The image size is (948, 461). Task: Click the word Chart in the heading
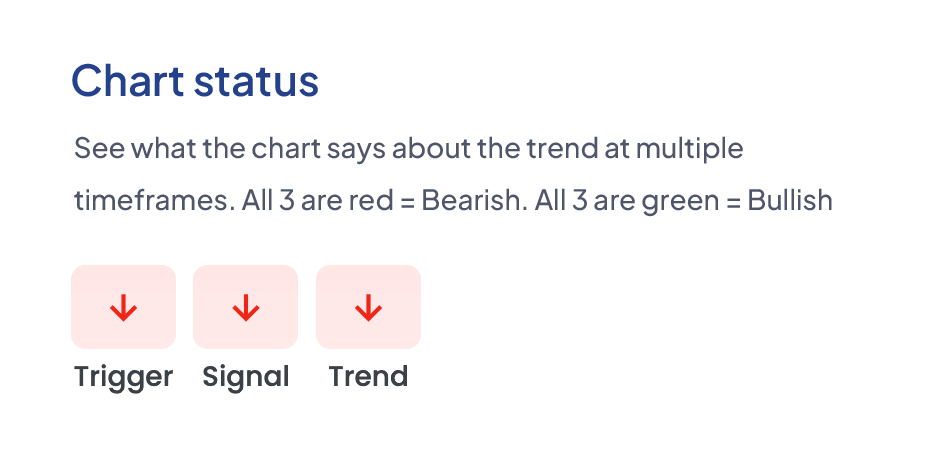point(128,81)
